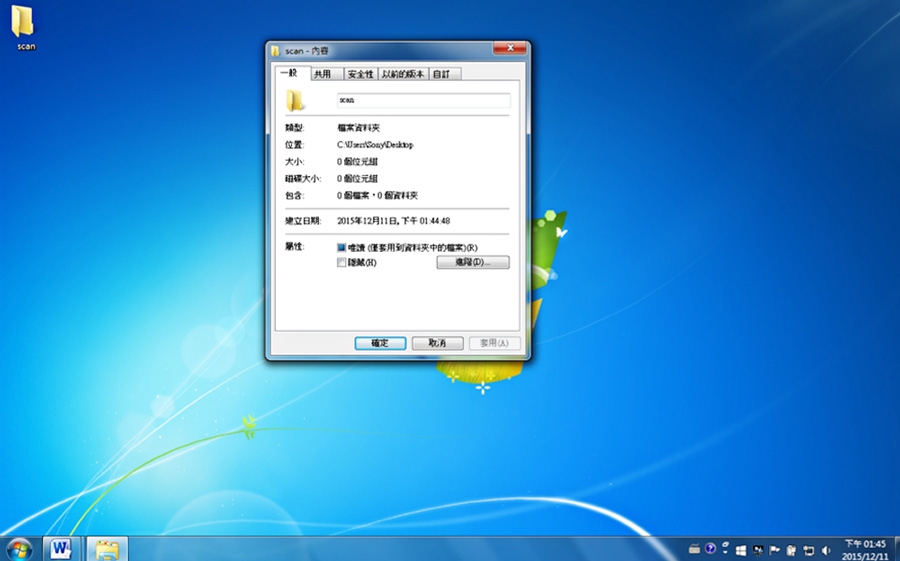Click the 套用(A) button

[x=495, y=343]
